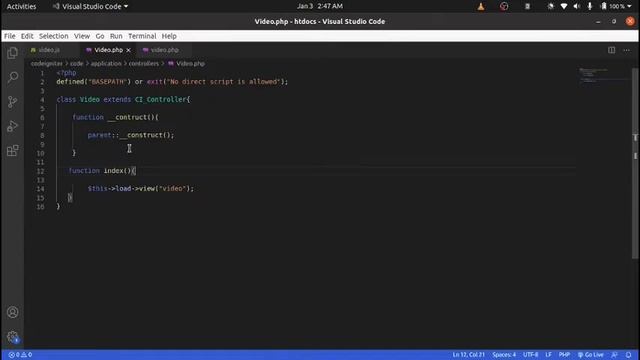Click the 'parent::__construct();' code line

pyautogui.click(x=131, y=135)
